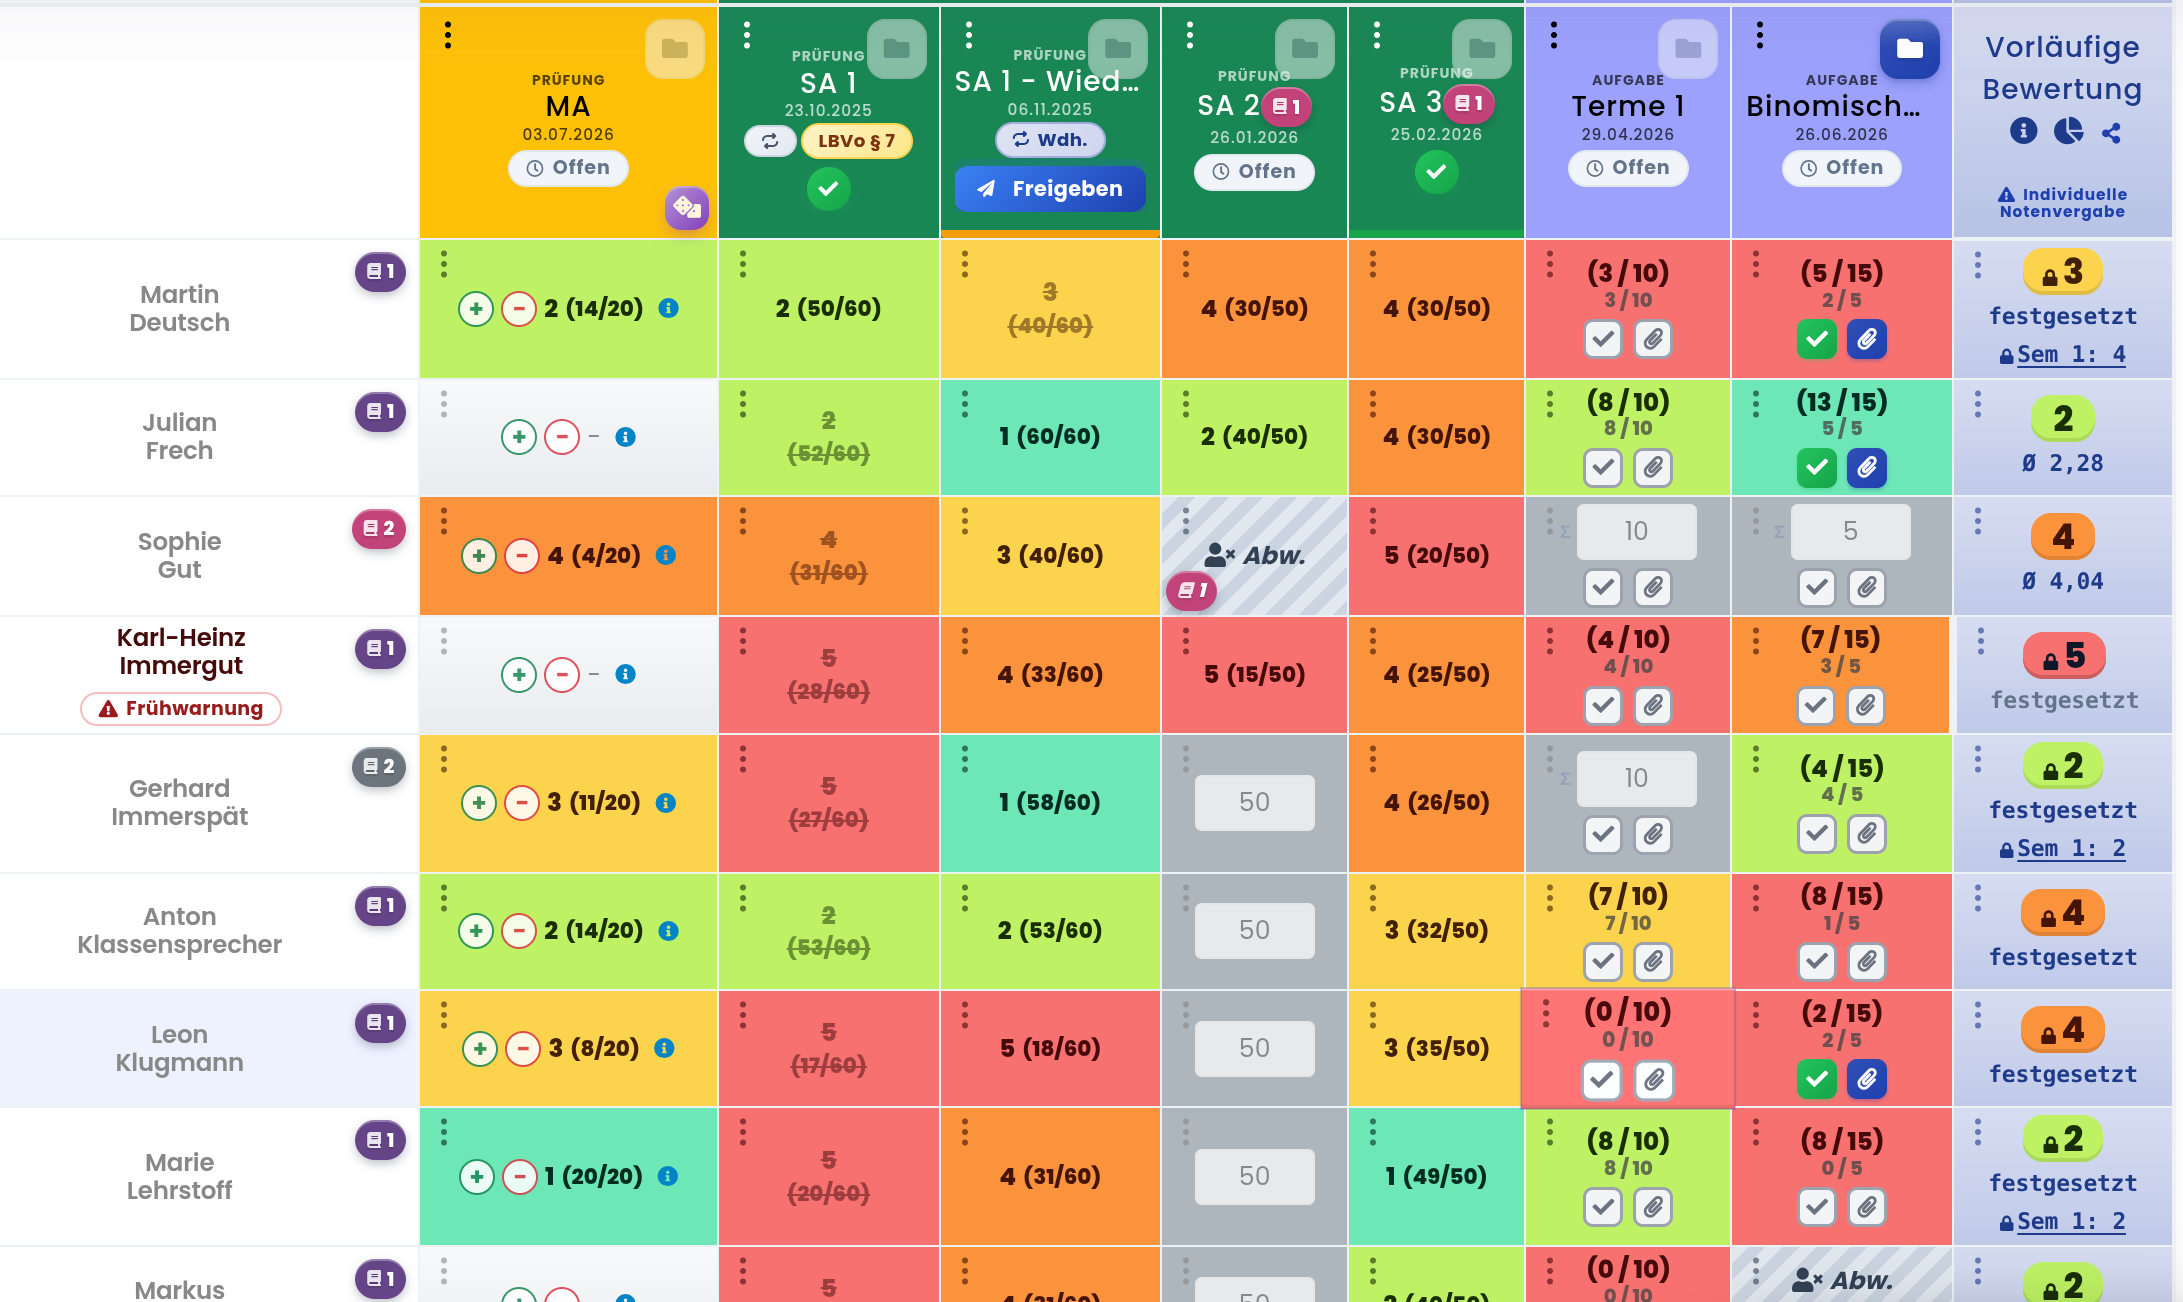The width and height of the screenshot is (2183, 1302).
Task: Open three-dot menu of Terme 1 header
Action: coord(1554,35)
